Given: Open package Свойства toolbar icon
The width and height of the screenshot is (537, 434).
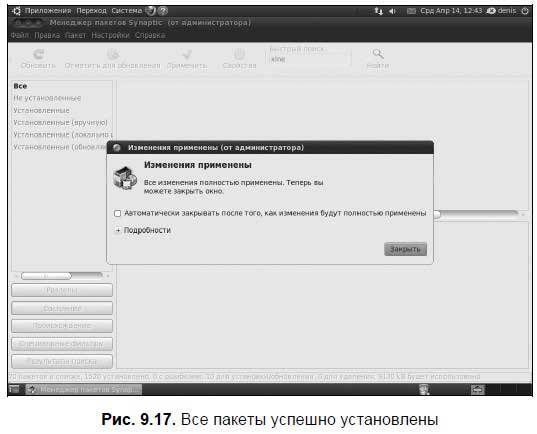Looking at the screenshot, I should coord(239,54).
